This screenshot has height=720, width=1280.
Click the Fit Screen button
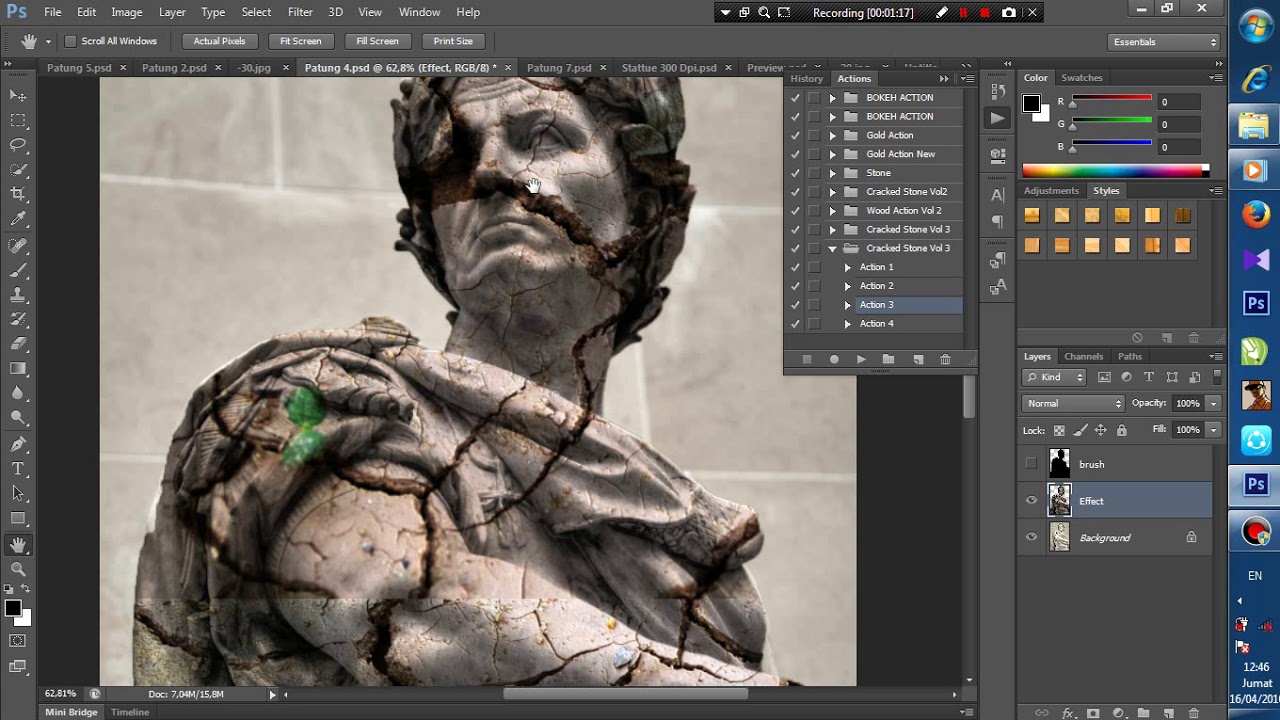[x=300, y=41]
